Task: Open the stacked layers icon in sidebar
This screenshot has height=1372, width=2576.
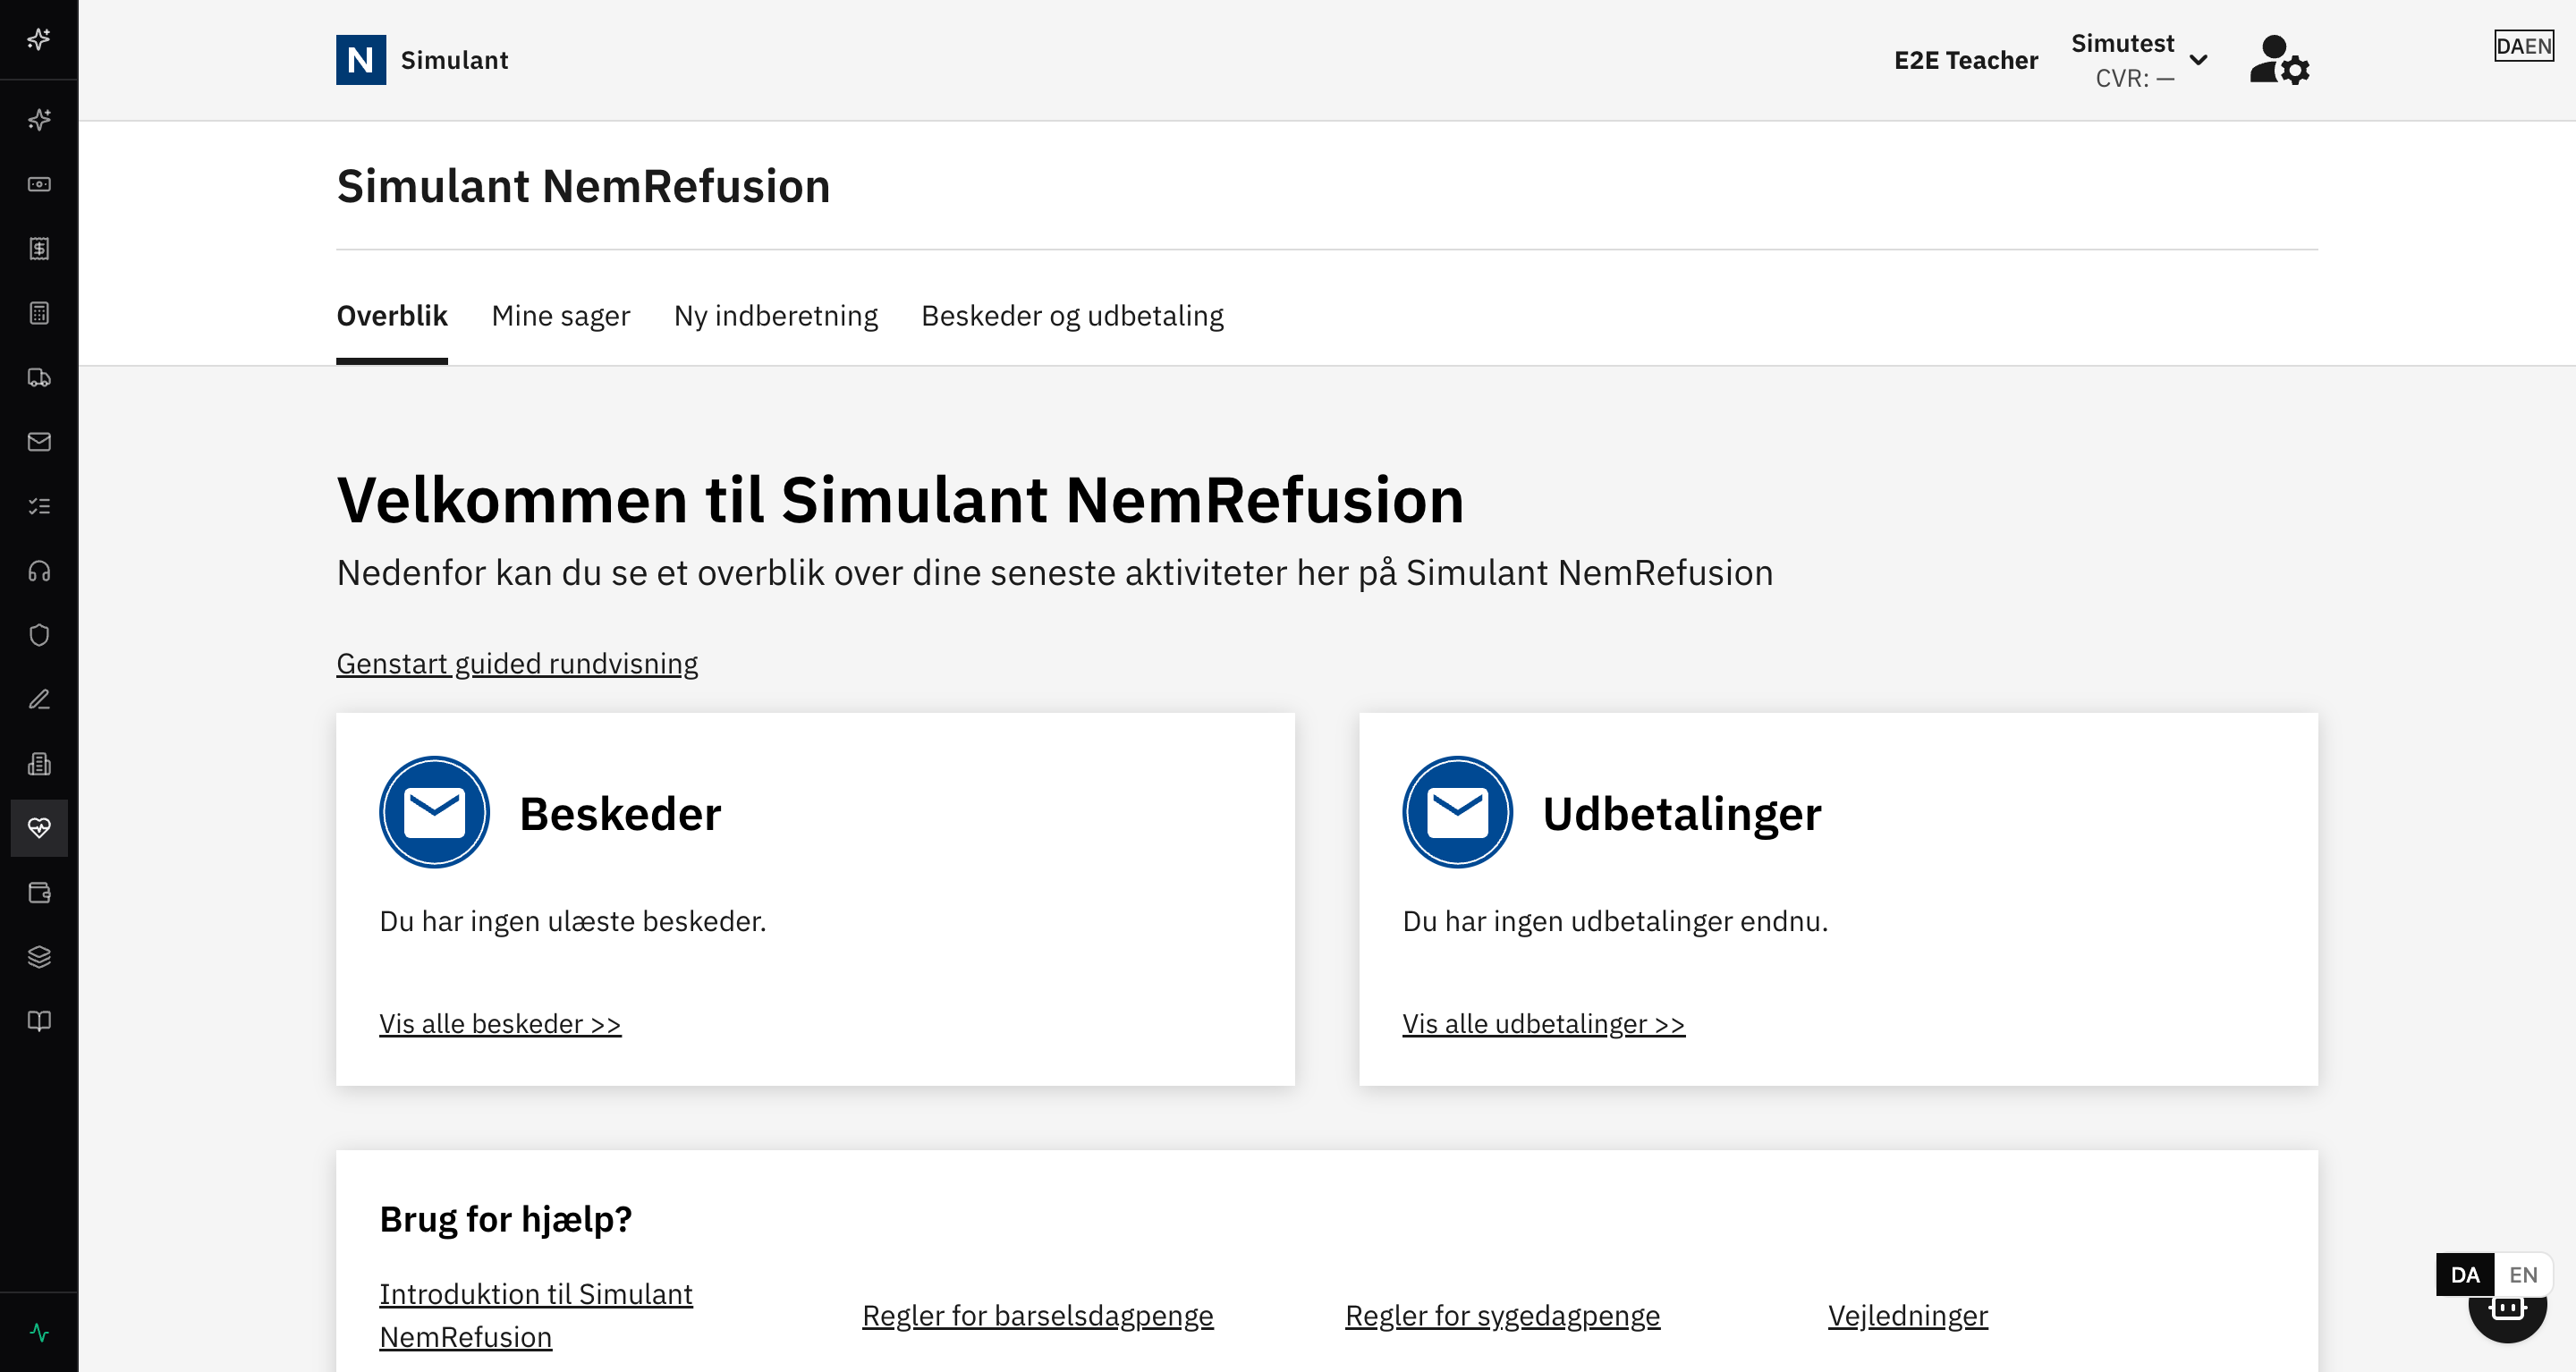Action: click(39, 957)
